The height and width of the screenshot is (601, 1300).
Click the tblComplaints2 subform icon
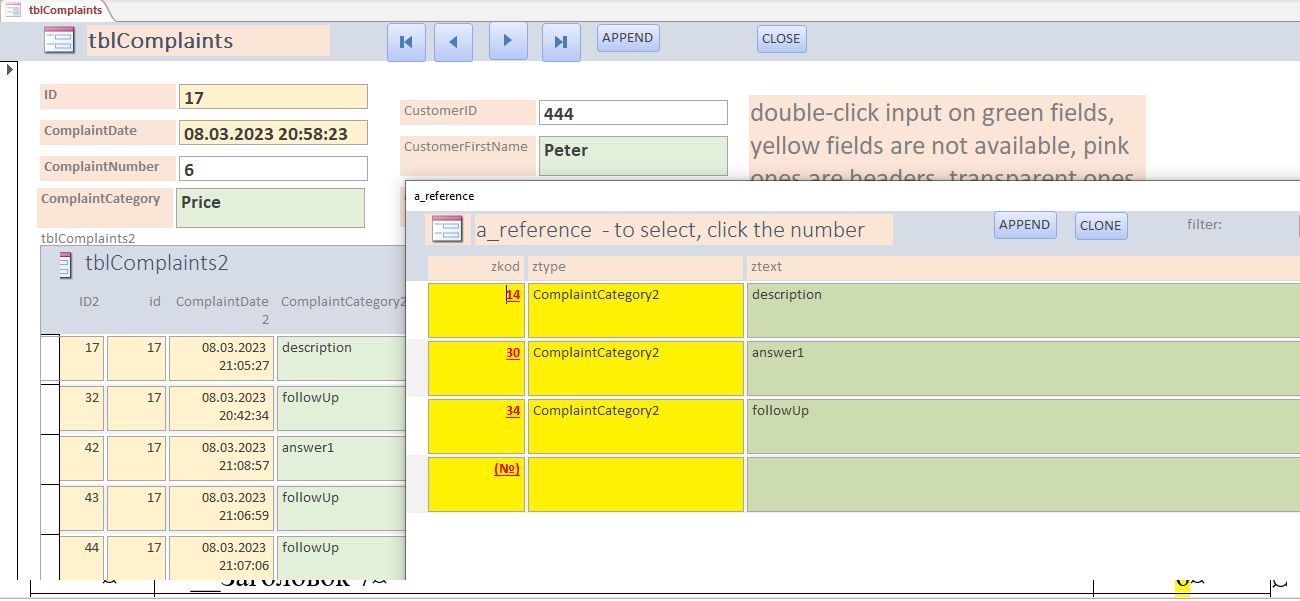tap(65, 264)
